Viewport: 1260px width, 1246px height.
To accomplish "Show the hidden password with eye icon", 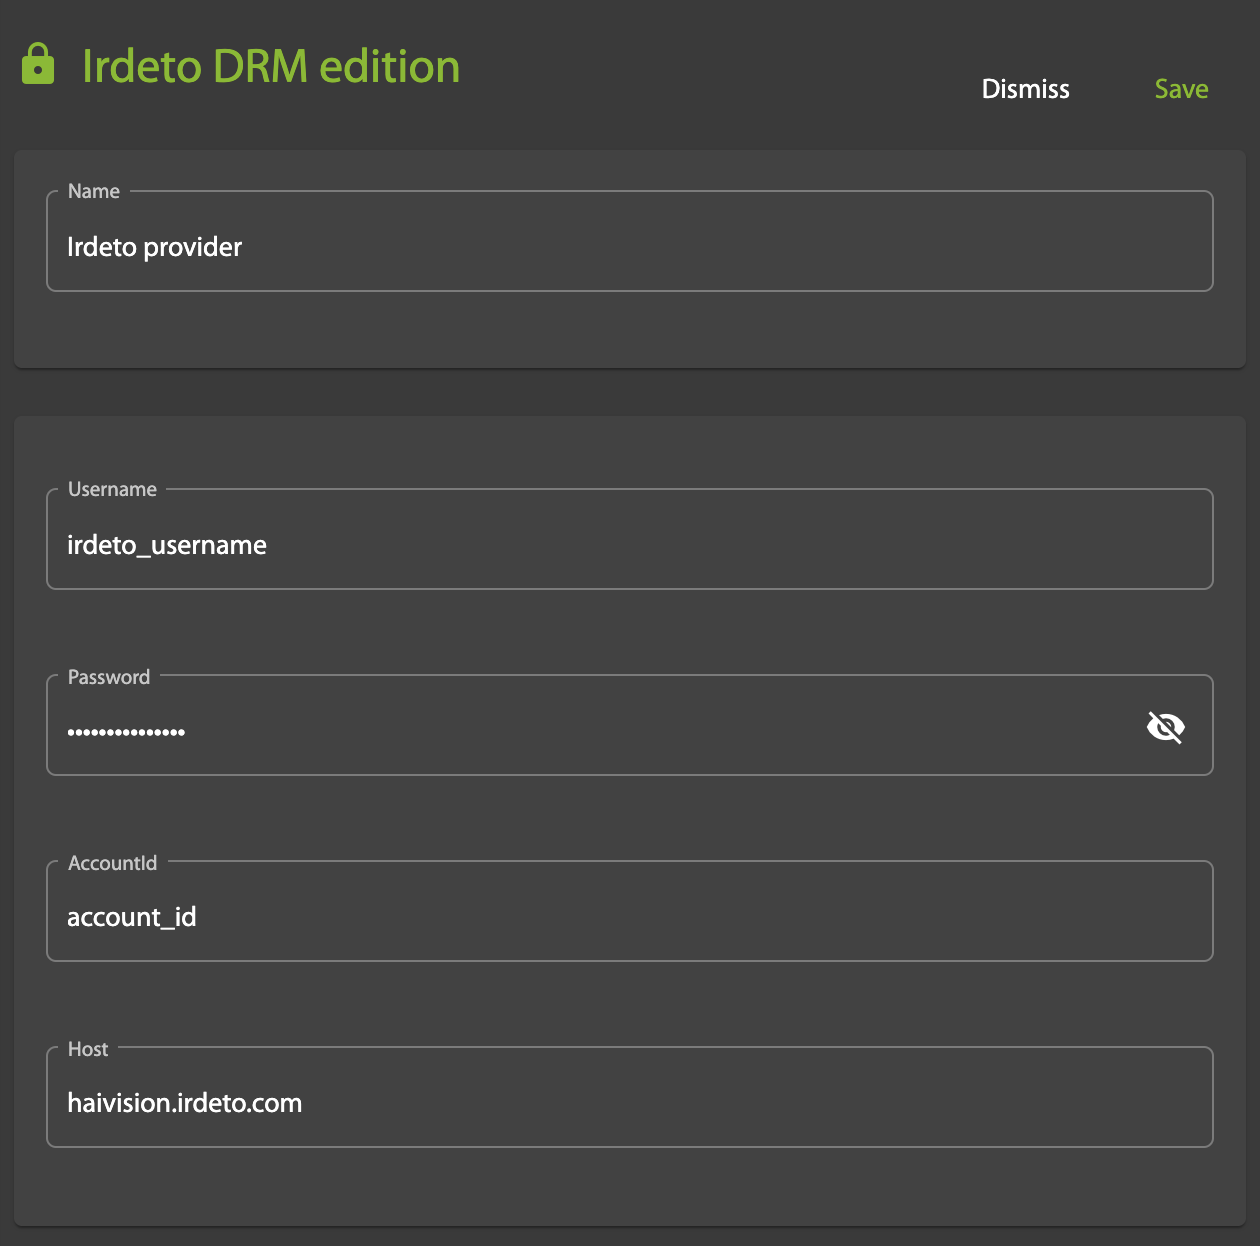I will click(x=1165, y=727).
